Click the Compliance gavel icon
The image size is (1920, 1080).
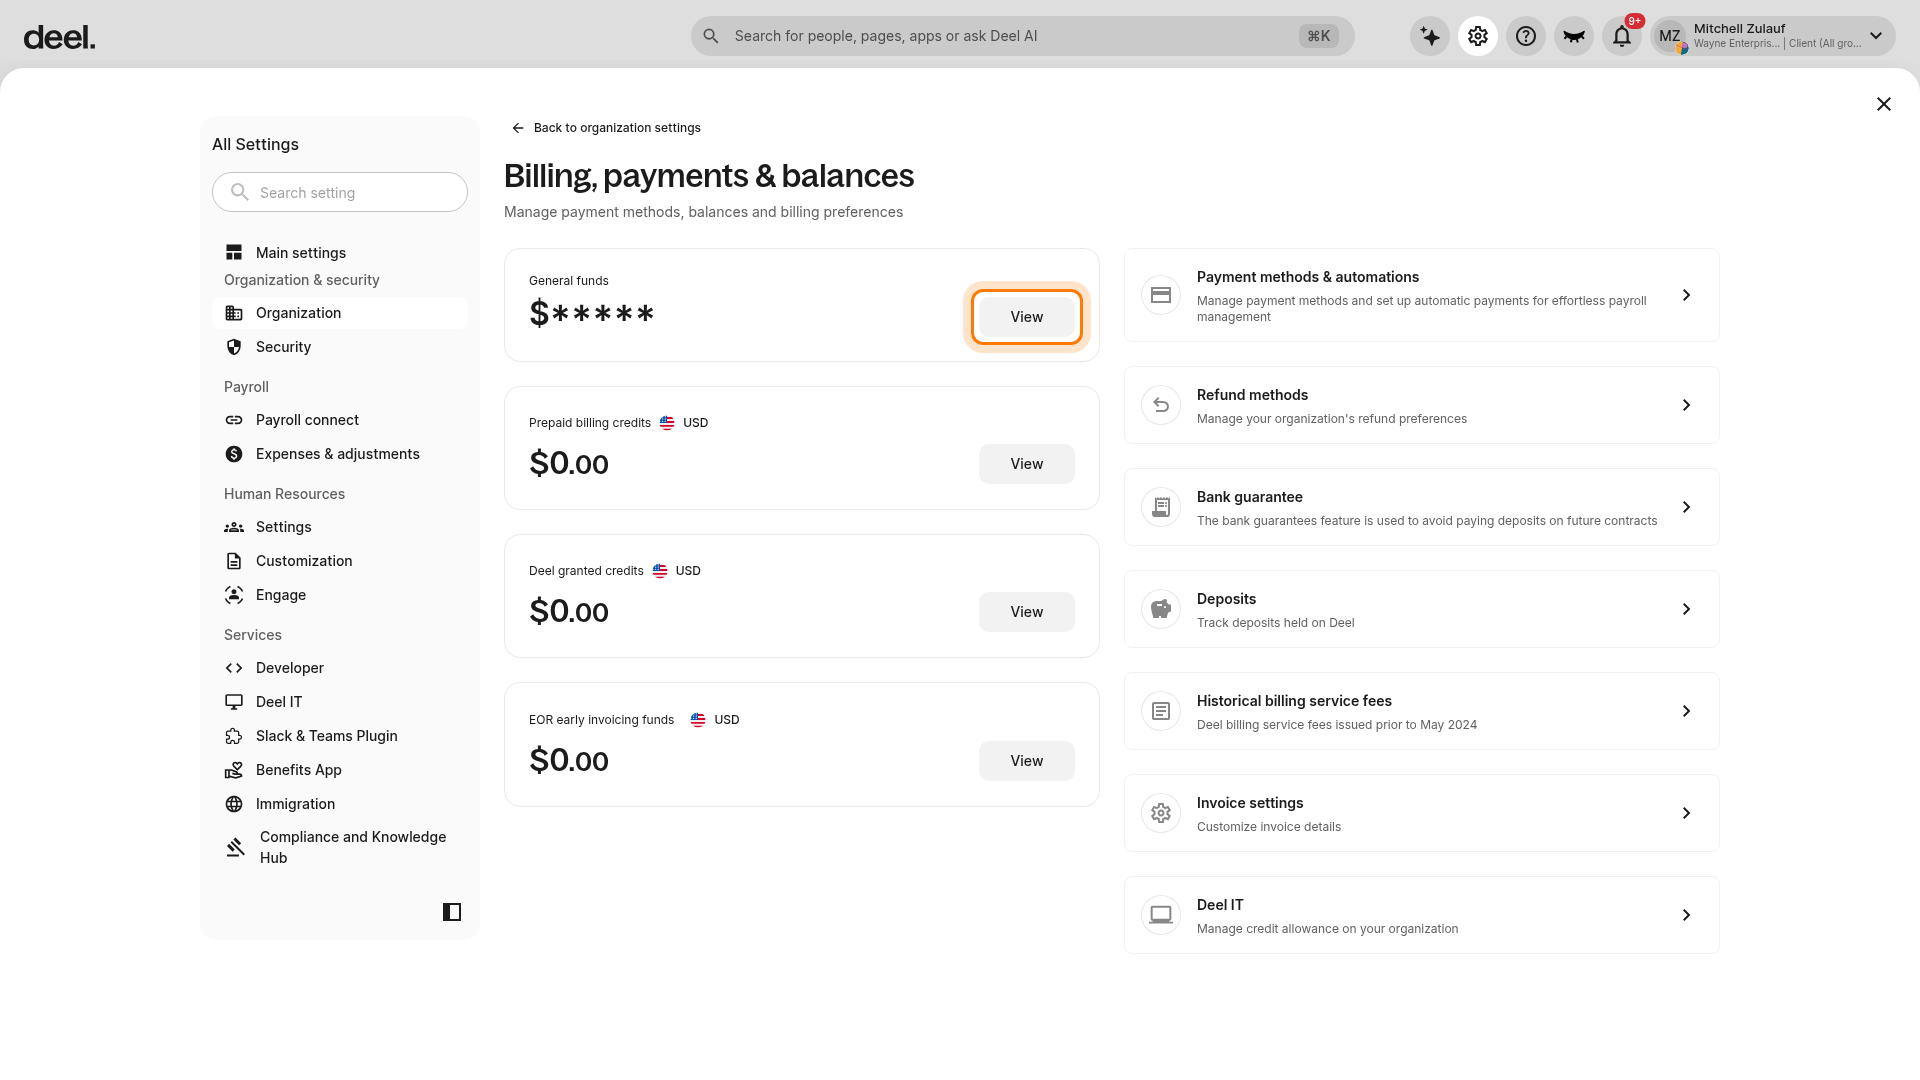click(x=236, y=847)
